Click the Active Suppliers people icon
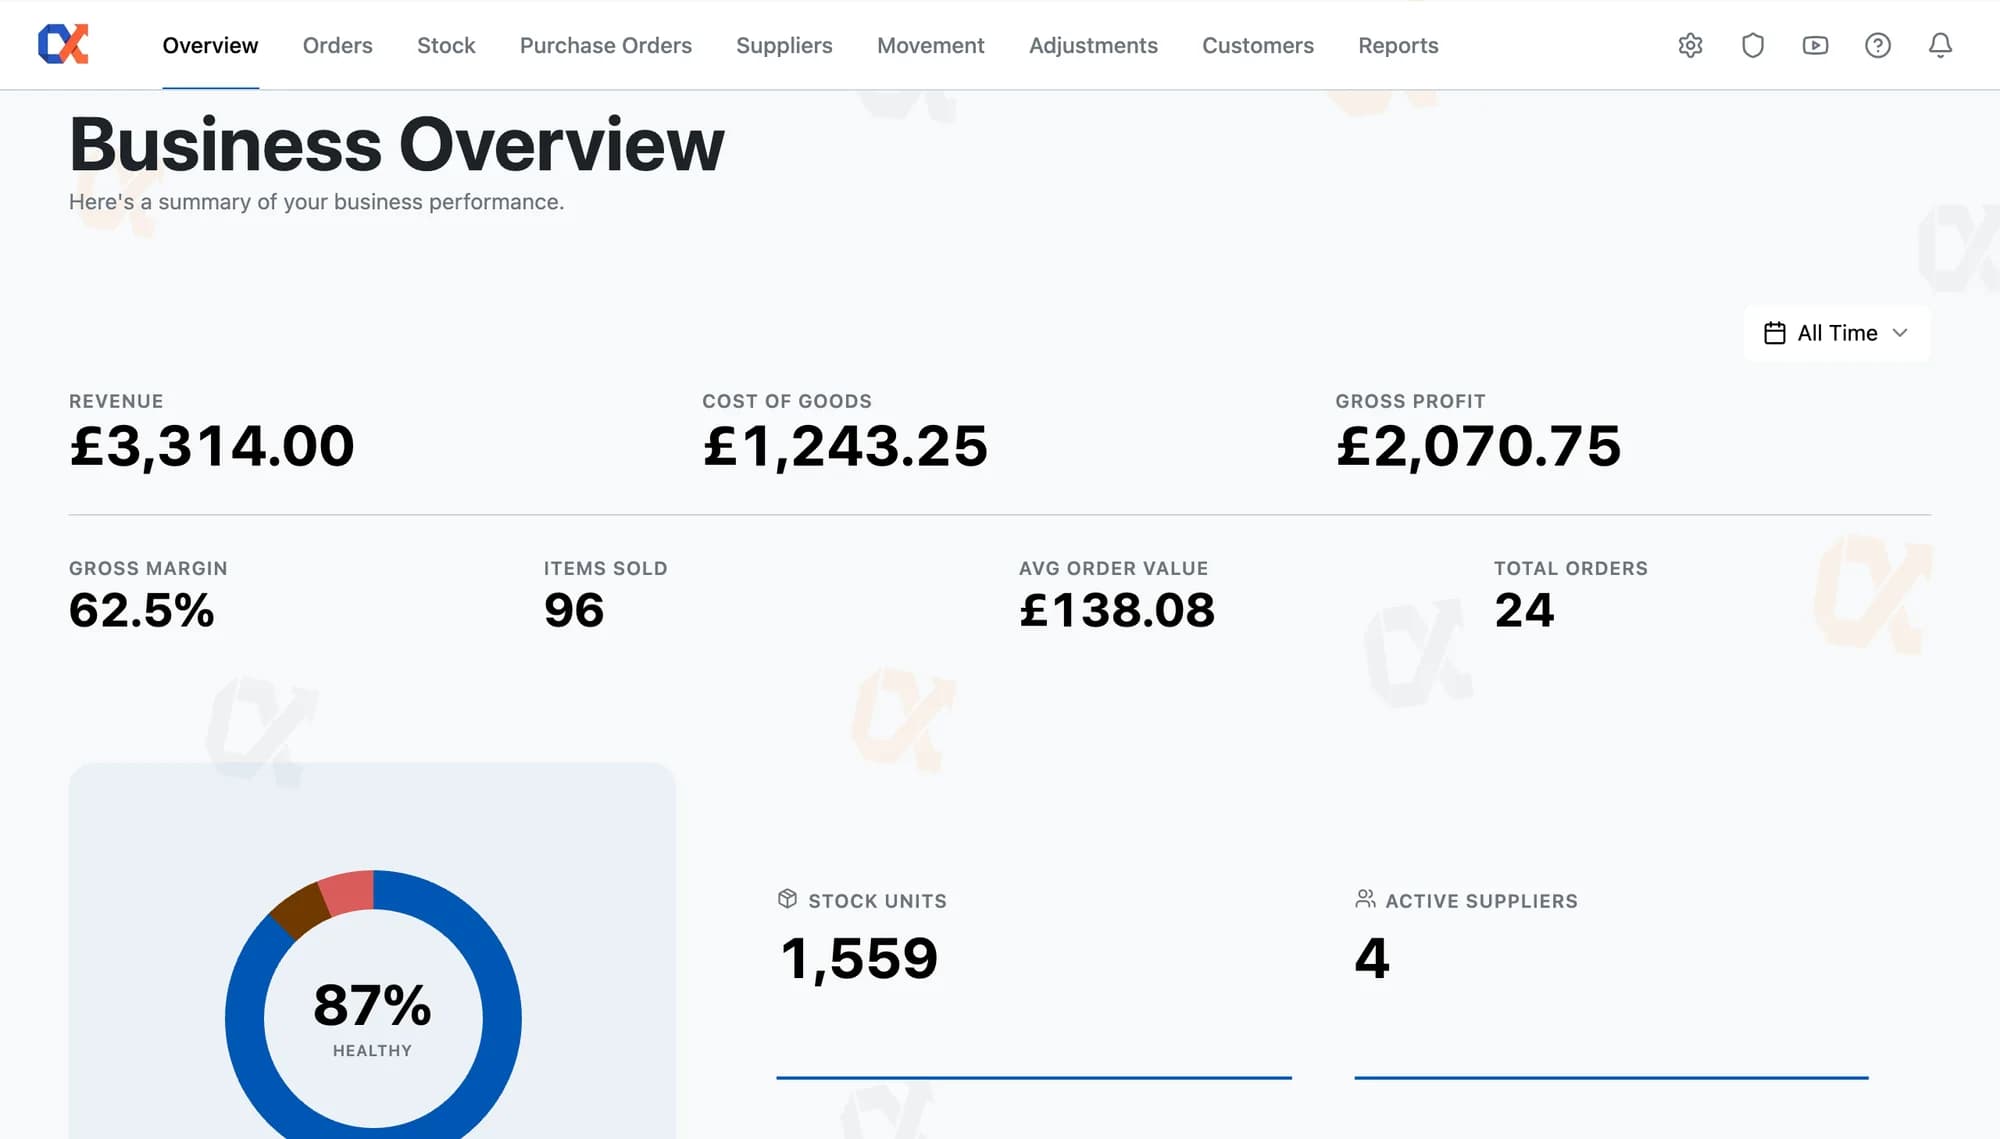The height and width of the screenshot is (1139, 2000). (x=1365, y=899)
